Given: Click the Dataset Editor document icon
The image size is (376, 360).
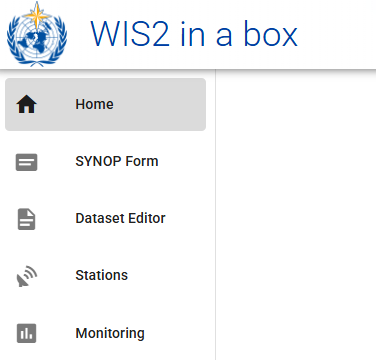Looking at the screenshot, I should coord(26,219).
